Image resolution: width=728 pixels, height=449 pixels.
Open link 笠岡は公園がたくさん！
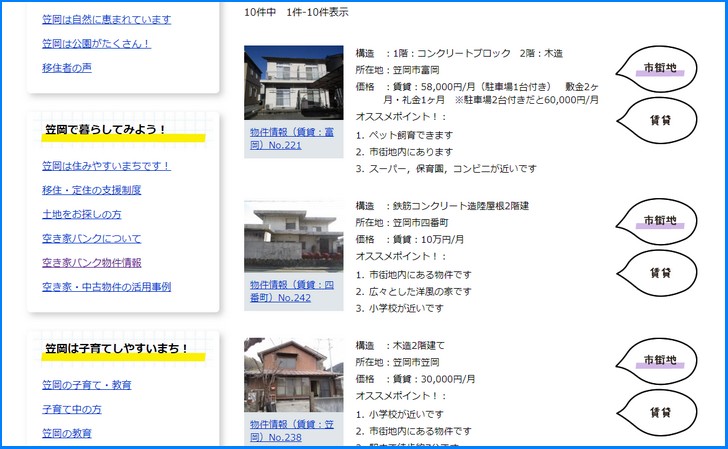tap(96, 44)
